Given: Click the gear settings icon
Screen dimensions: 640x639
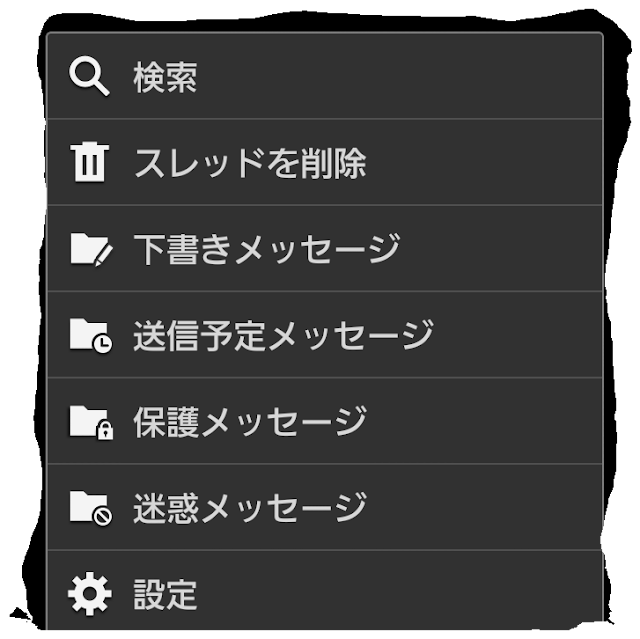Looking at the screenshot, I should point(89,594).
